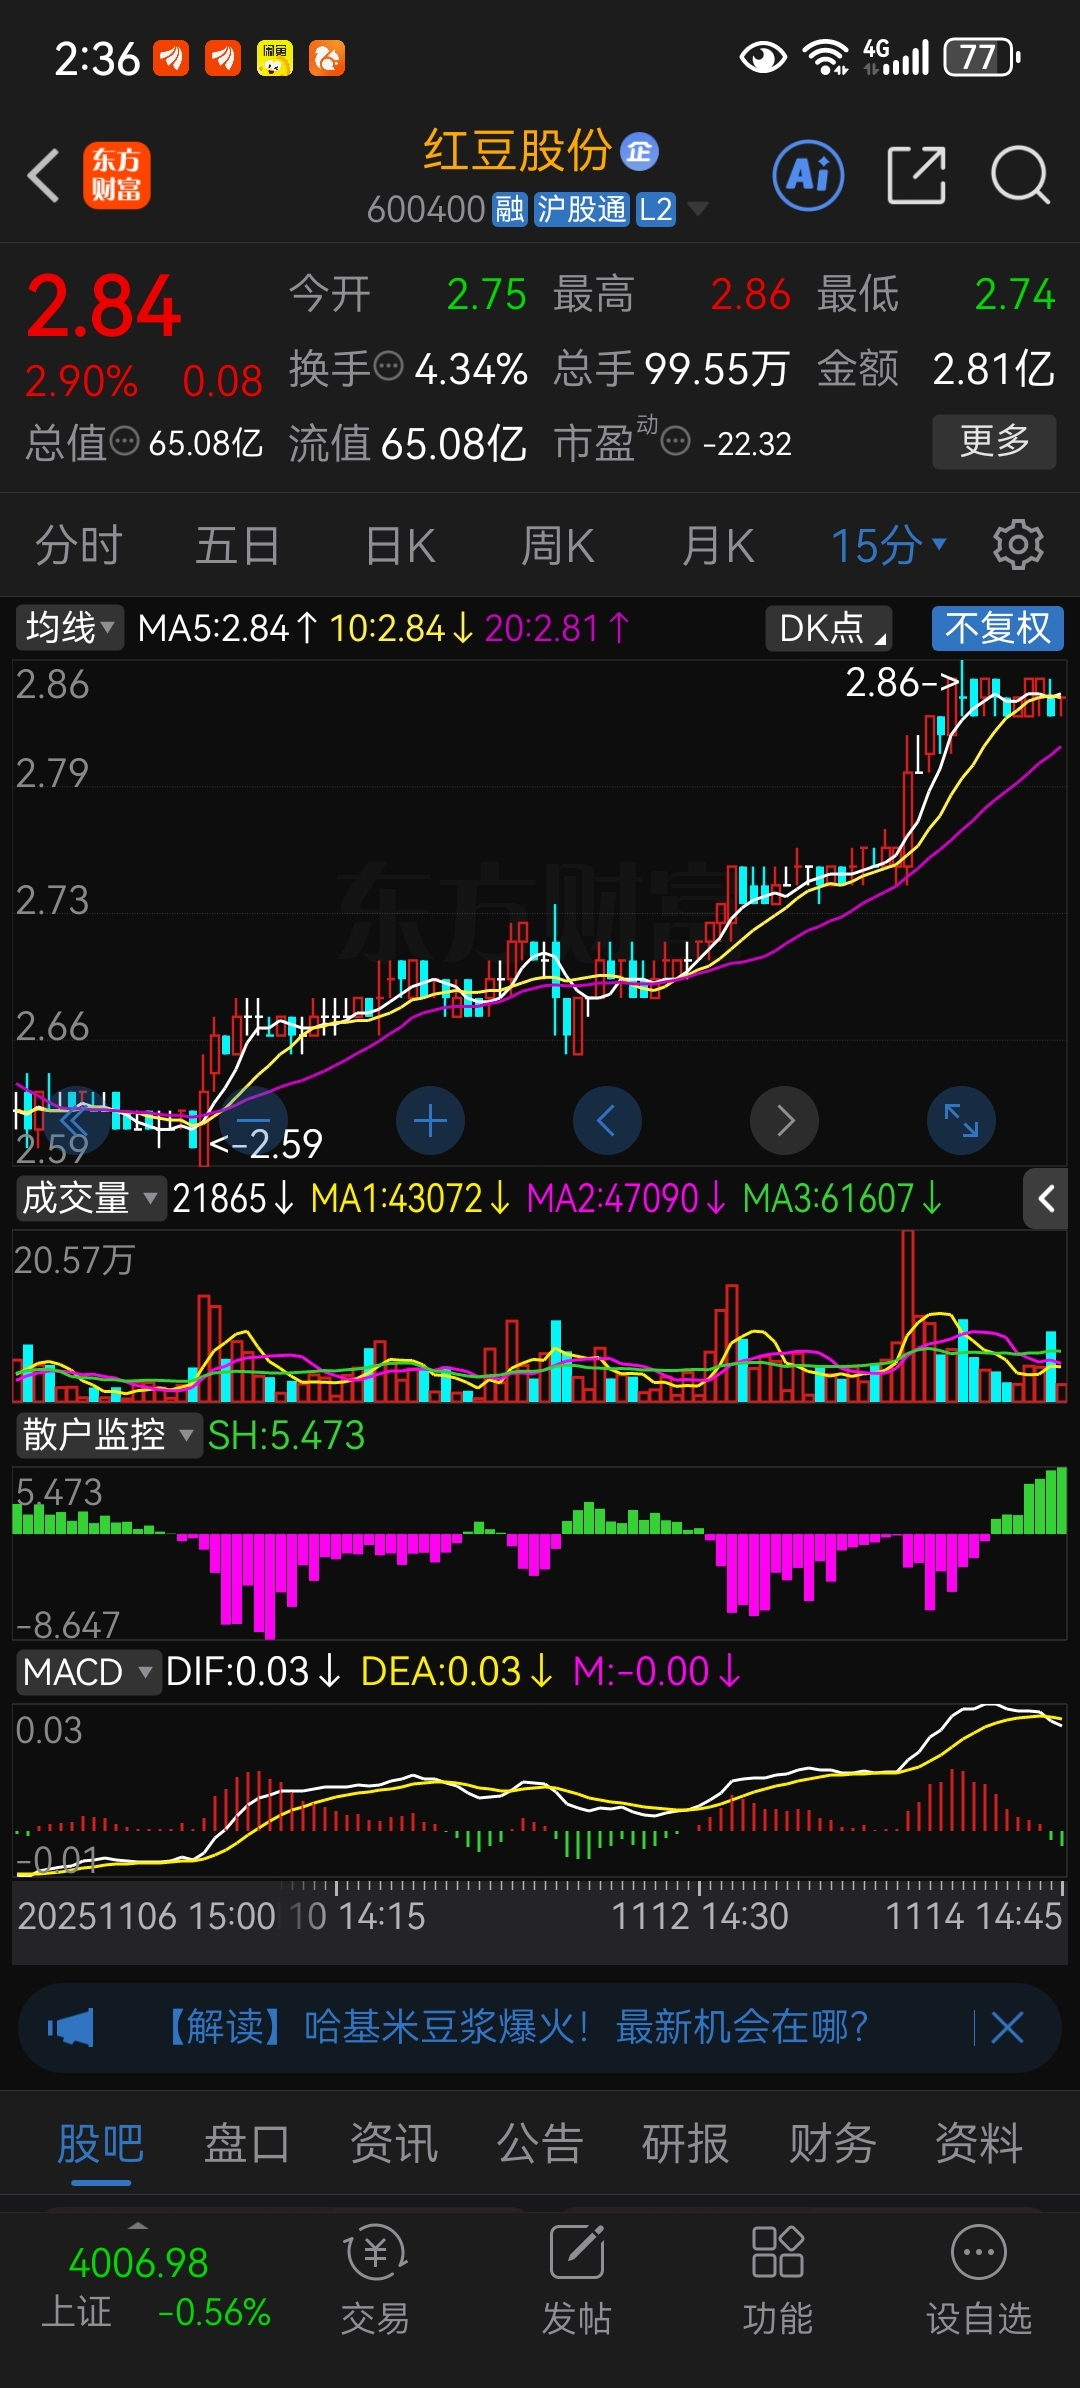
Task: Tap SH:5.473 indicator value
Action: (286, 1436)
